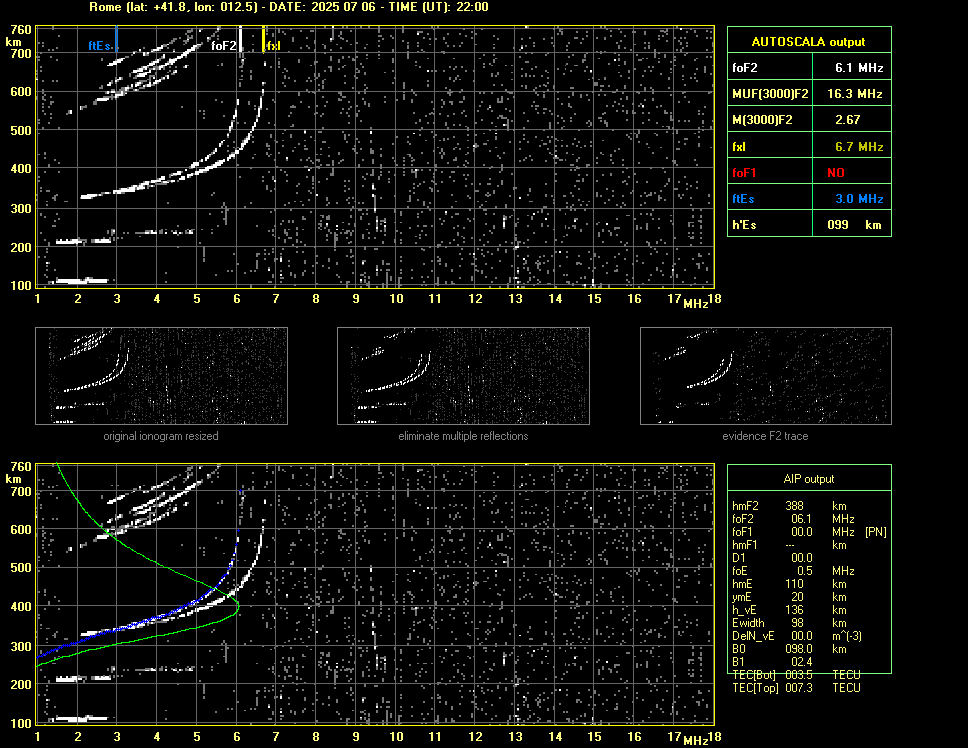Select the 099 km h'Es value

(854, 225)
